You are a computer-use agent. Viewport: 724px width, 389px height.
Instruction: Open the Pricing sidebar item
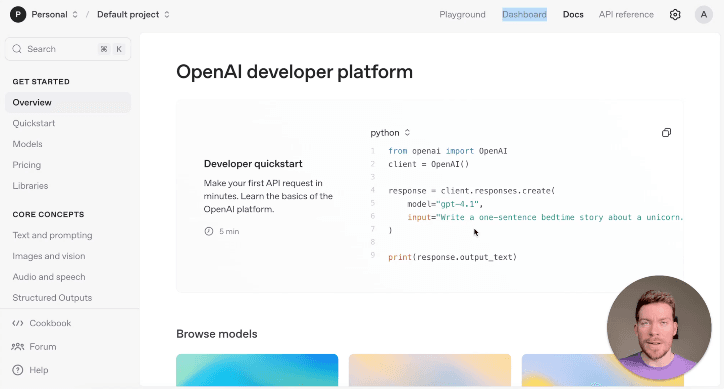click(x=26, y=165)
